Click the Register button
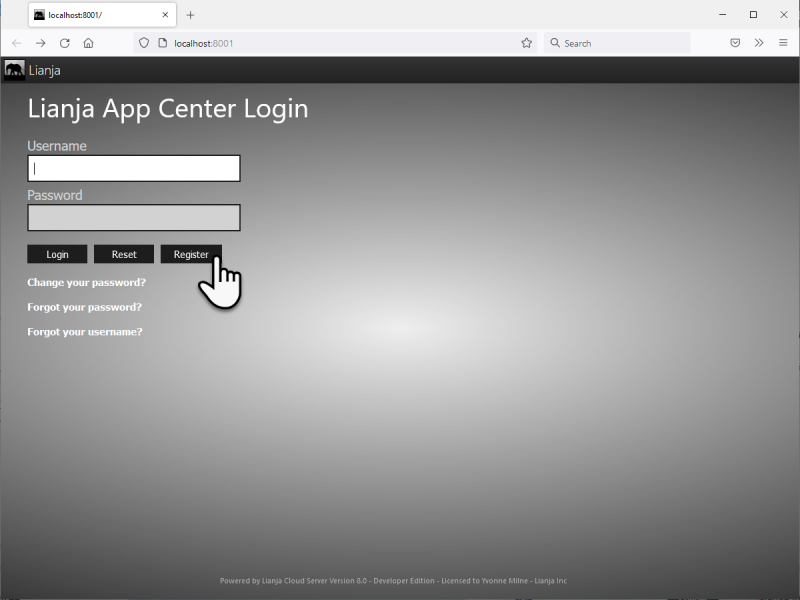The height and width of the screenshot is (600, 800). (191, 254)
